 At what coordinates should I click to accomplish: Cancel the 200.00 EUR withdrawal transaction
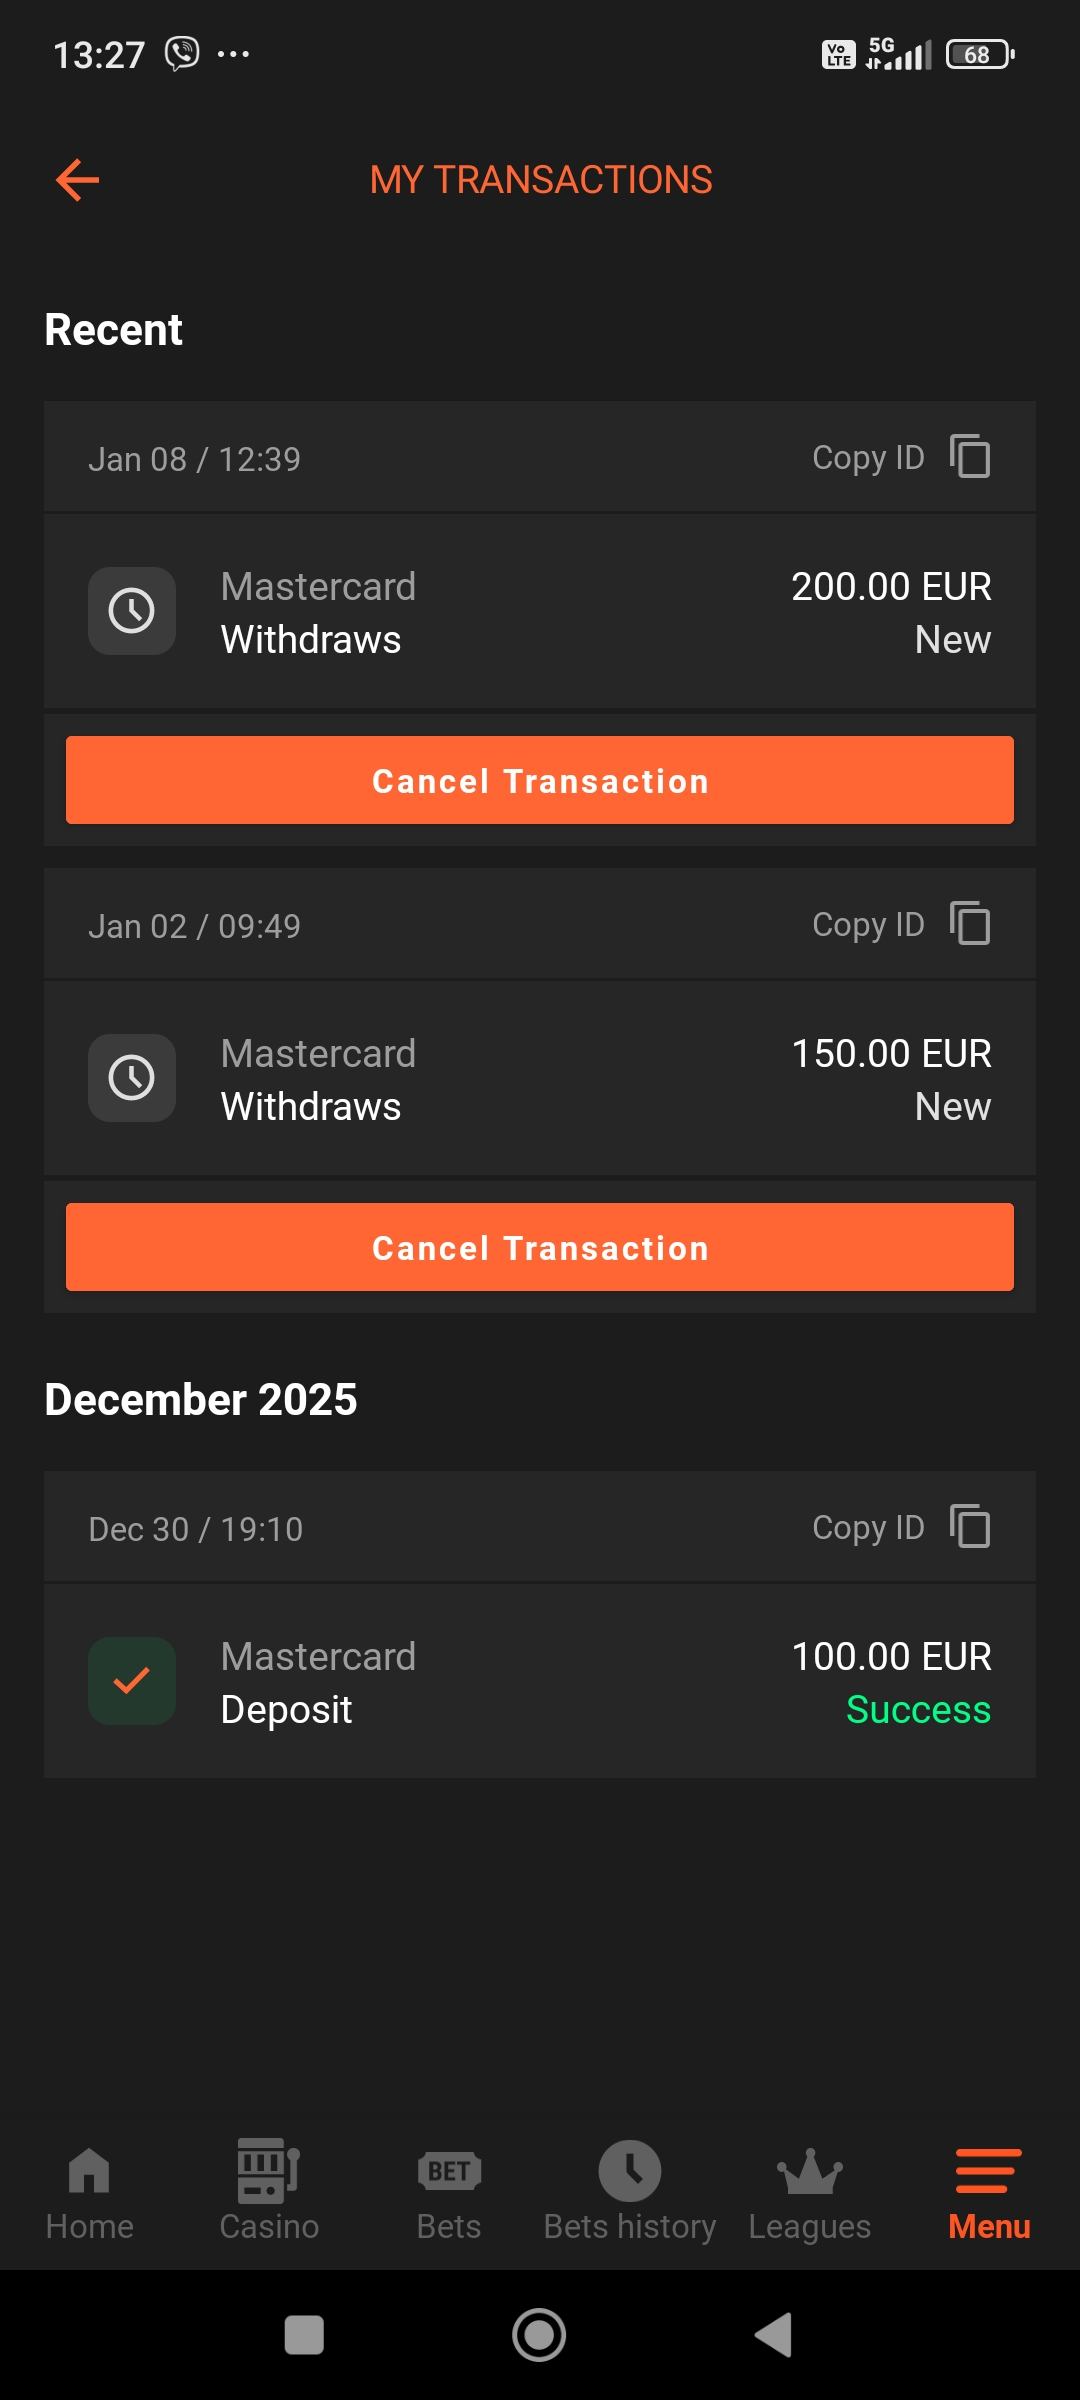pos(540,780)
